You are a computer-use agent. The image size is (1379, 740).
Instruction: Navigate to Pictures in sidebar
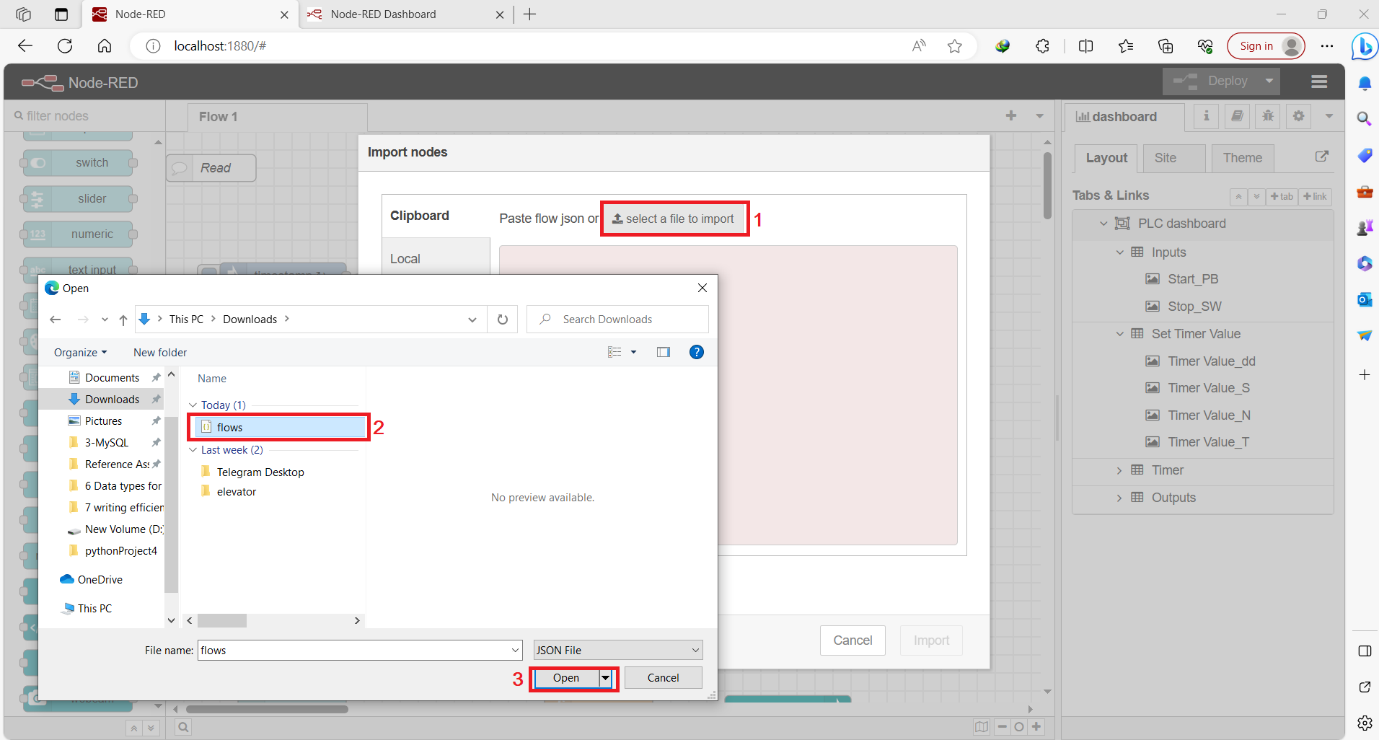pyautogui.click(x=104, y=421)
